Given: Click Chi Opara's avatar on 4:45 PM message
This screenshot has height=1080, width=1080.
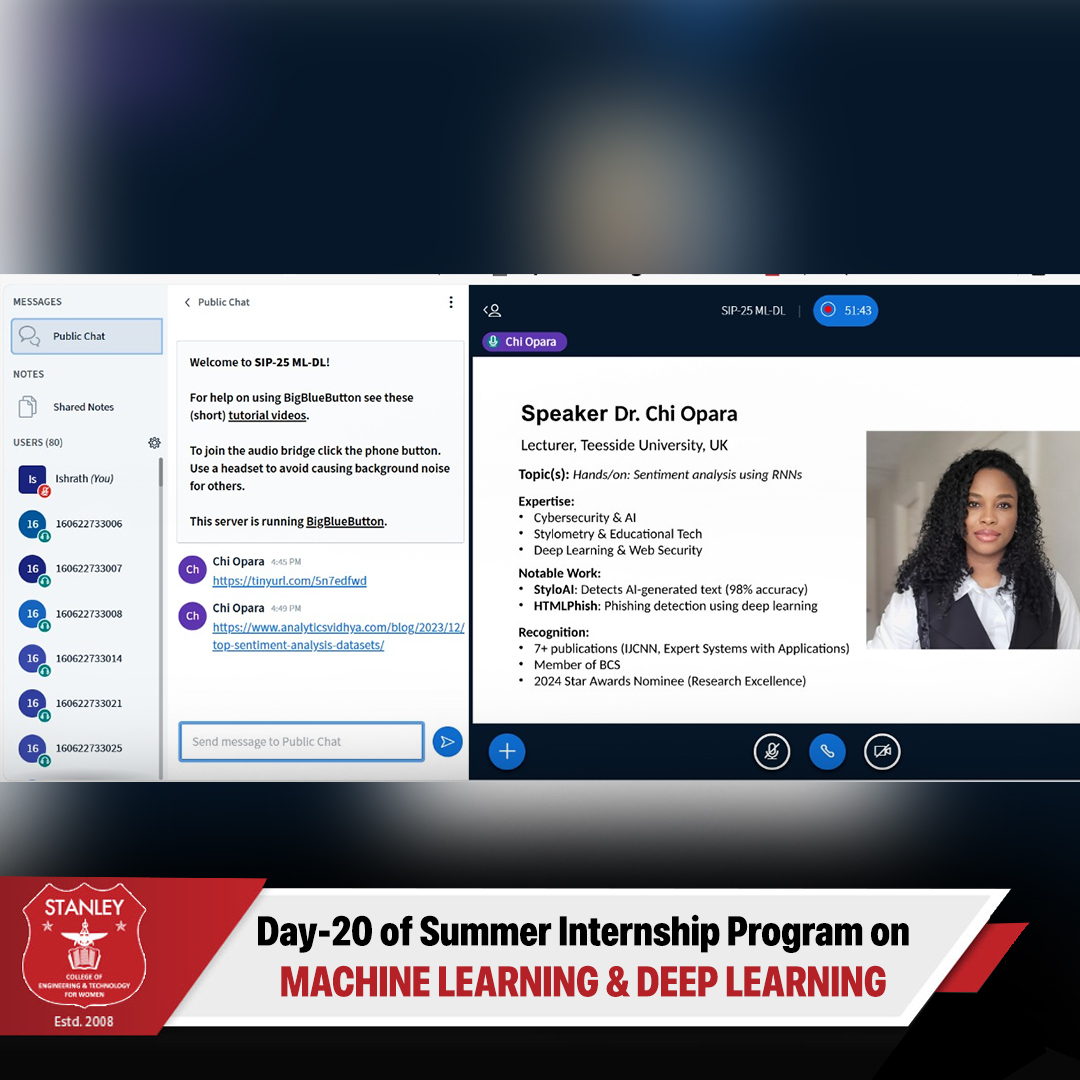Looking at the screenshot, I should click(193, 570).
